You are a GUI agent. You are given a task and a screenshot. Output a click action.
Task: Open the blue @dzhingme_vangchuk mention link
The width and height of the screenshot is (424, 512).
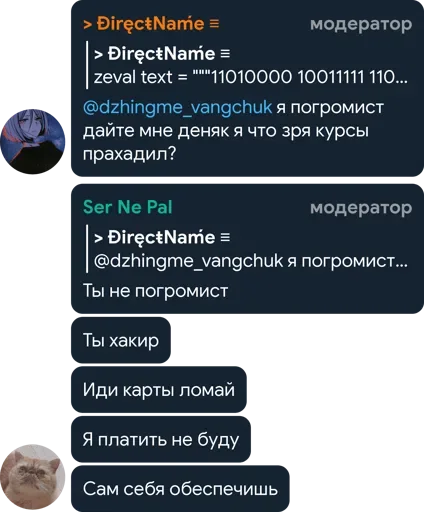coord(177,108)
